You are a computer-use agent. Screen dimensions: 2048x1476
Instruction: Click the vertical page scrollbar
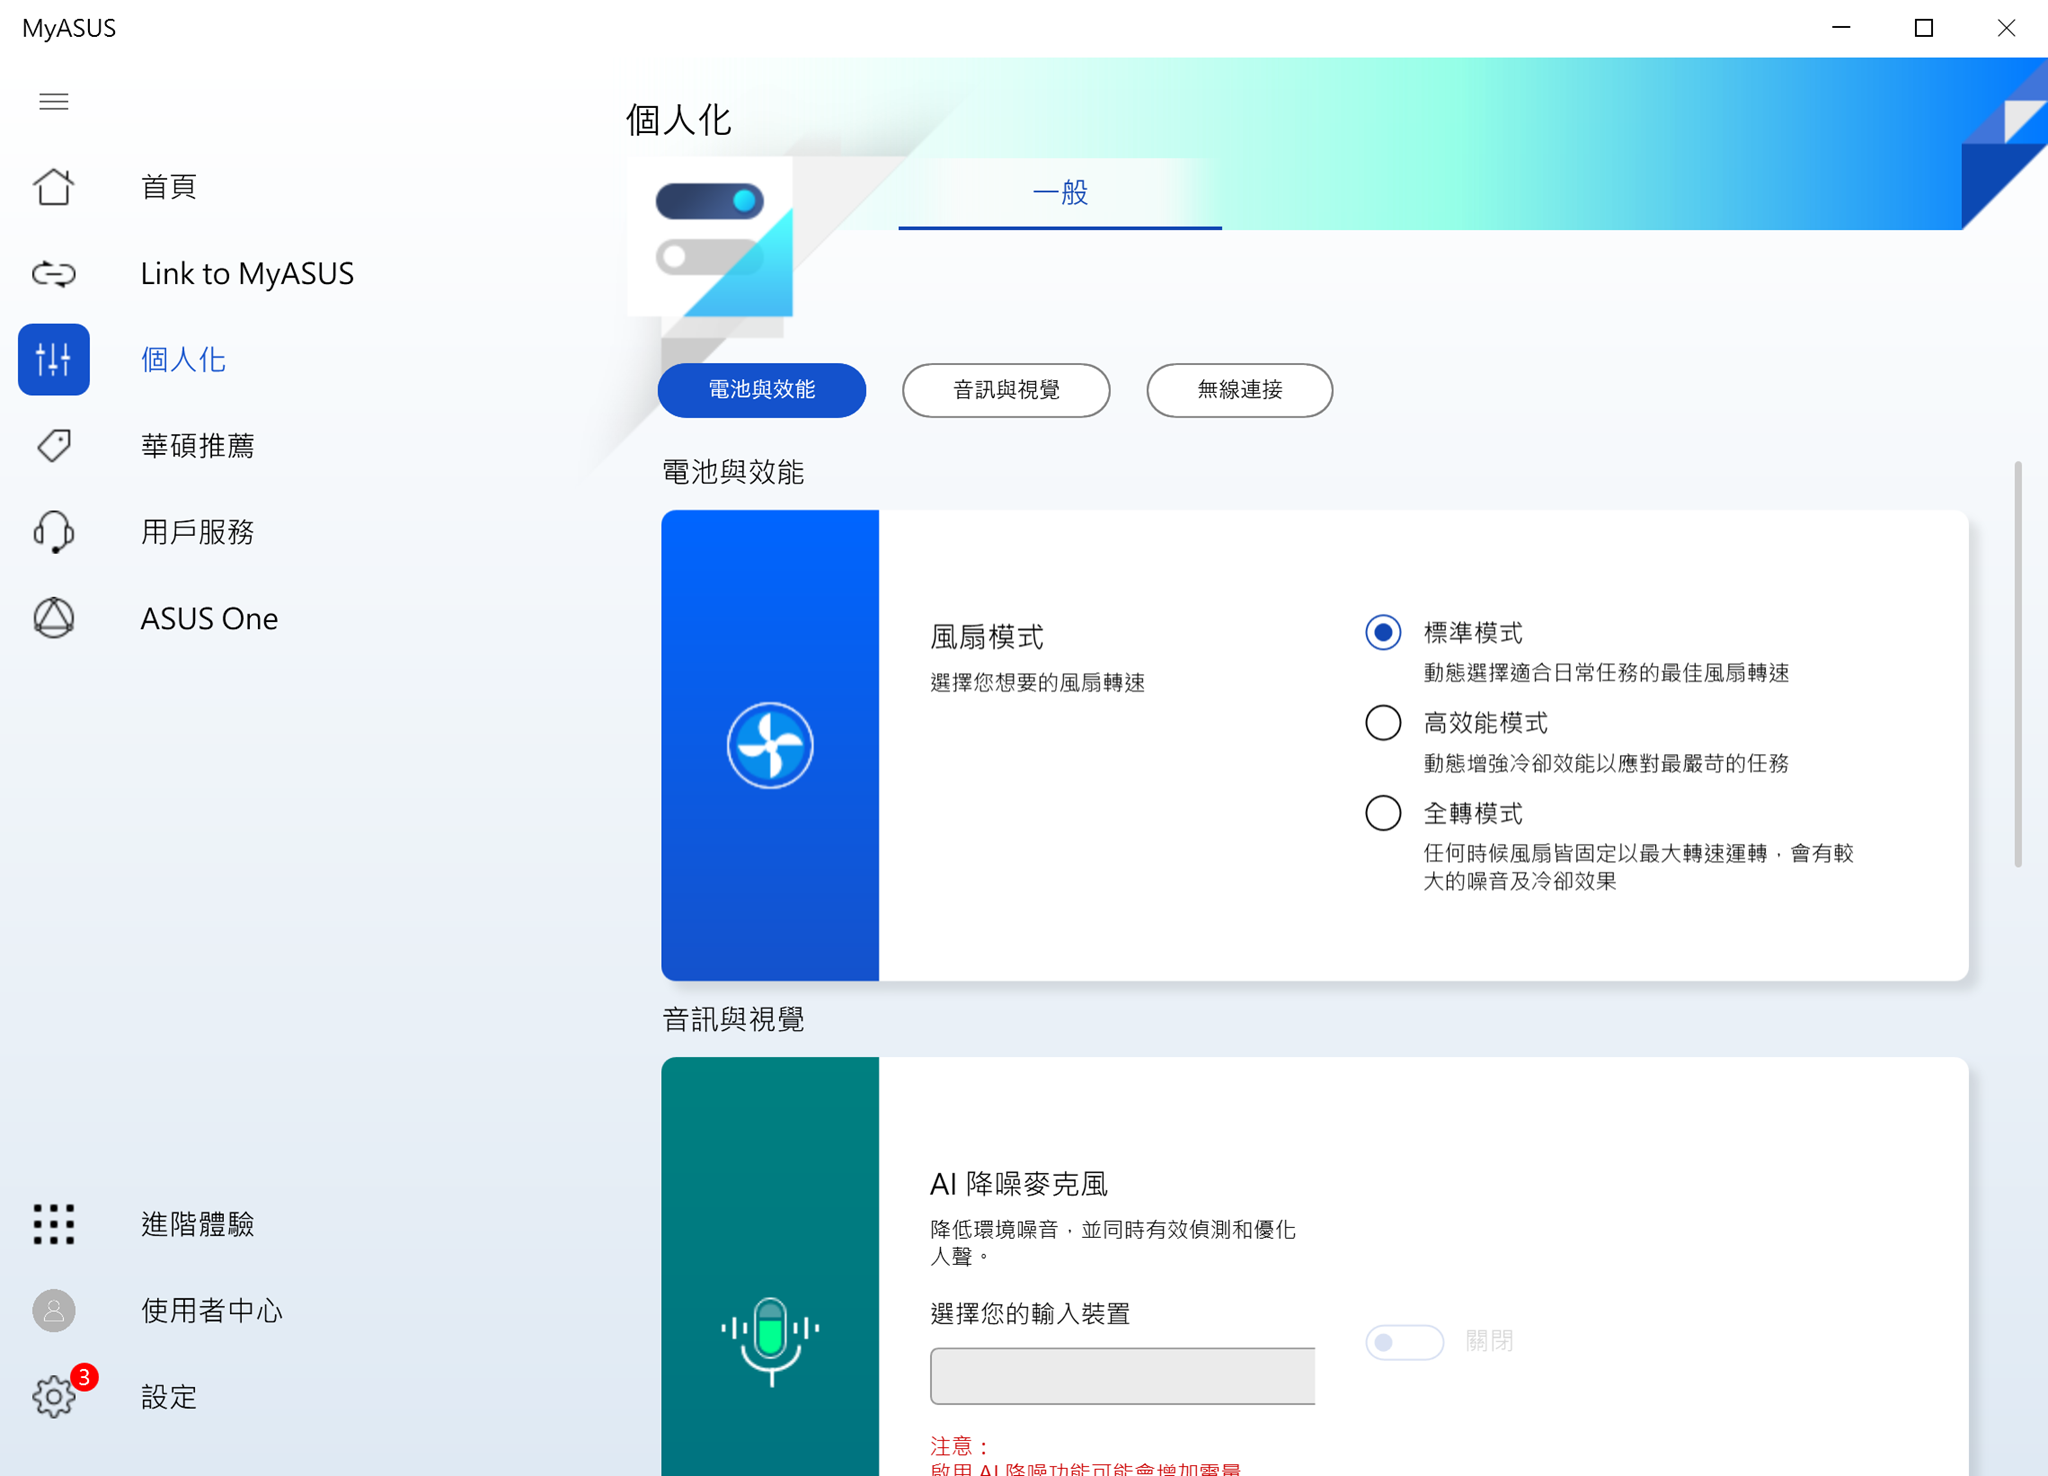click(x=2018, y=664)
